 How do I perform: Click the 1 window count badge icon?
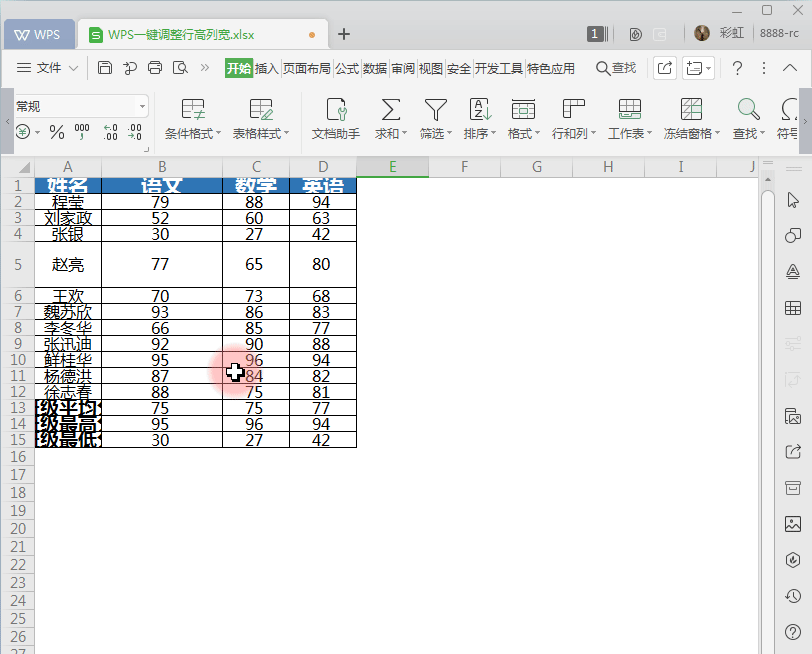tap(597, 34)
